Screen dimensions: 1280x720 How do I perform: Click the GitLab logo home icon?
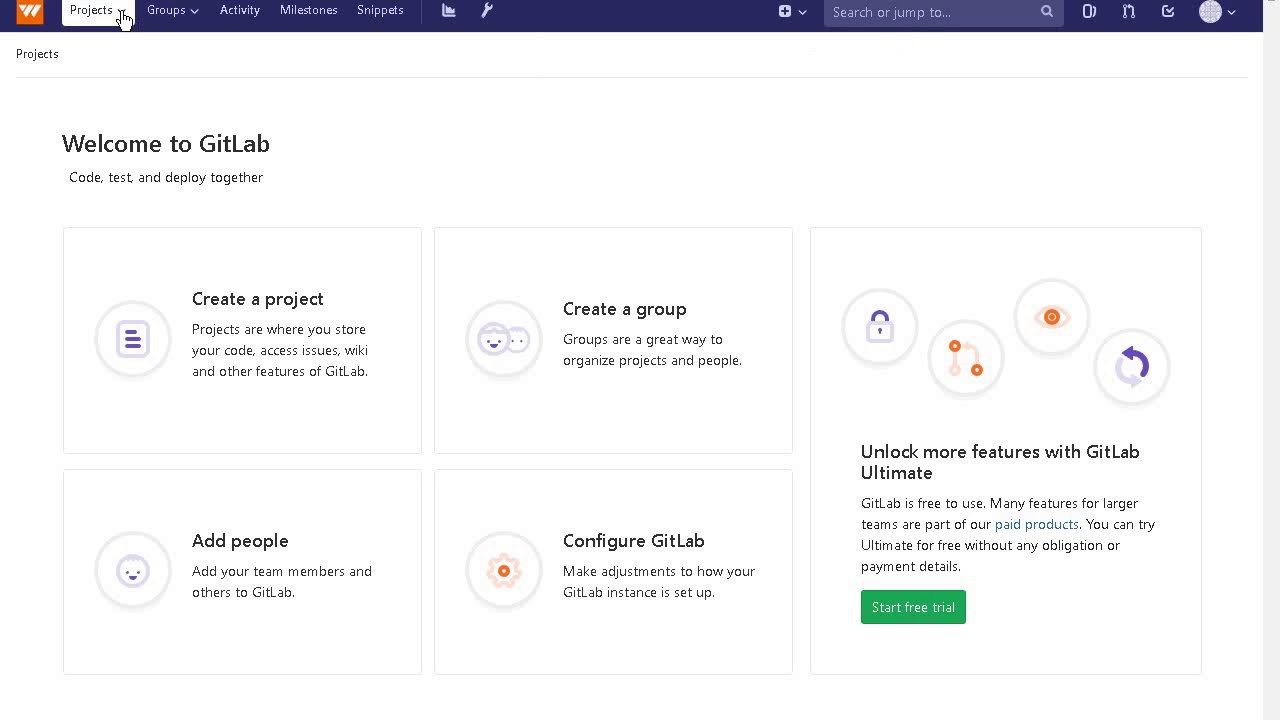30,11
